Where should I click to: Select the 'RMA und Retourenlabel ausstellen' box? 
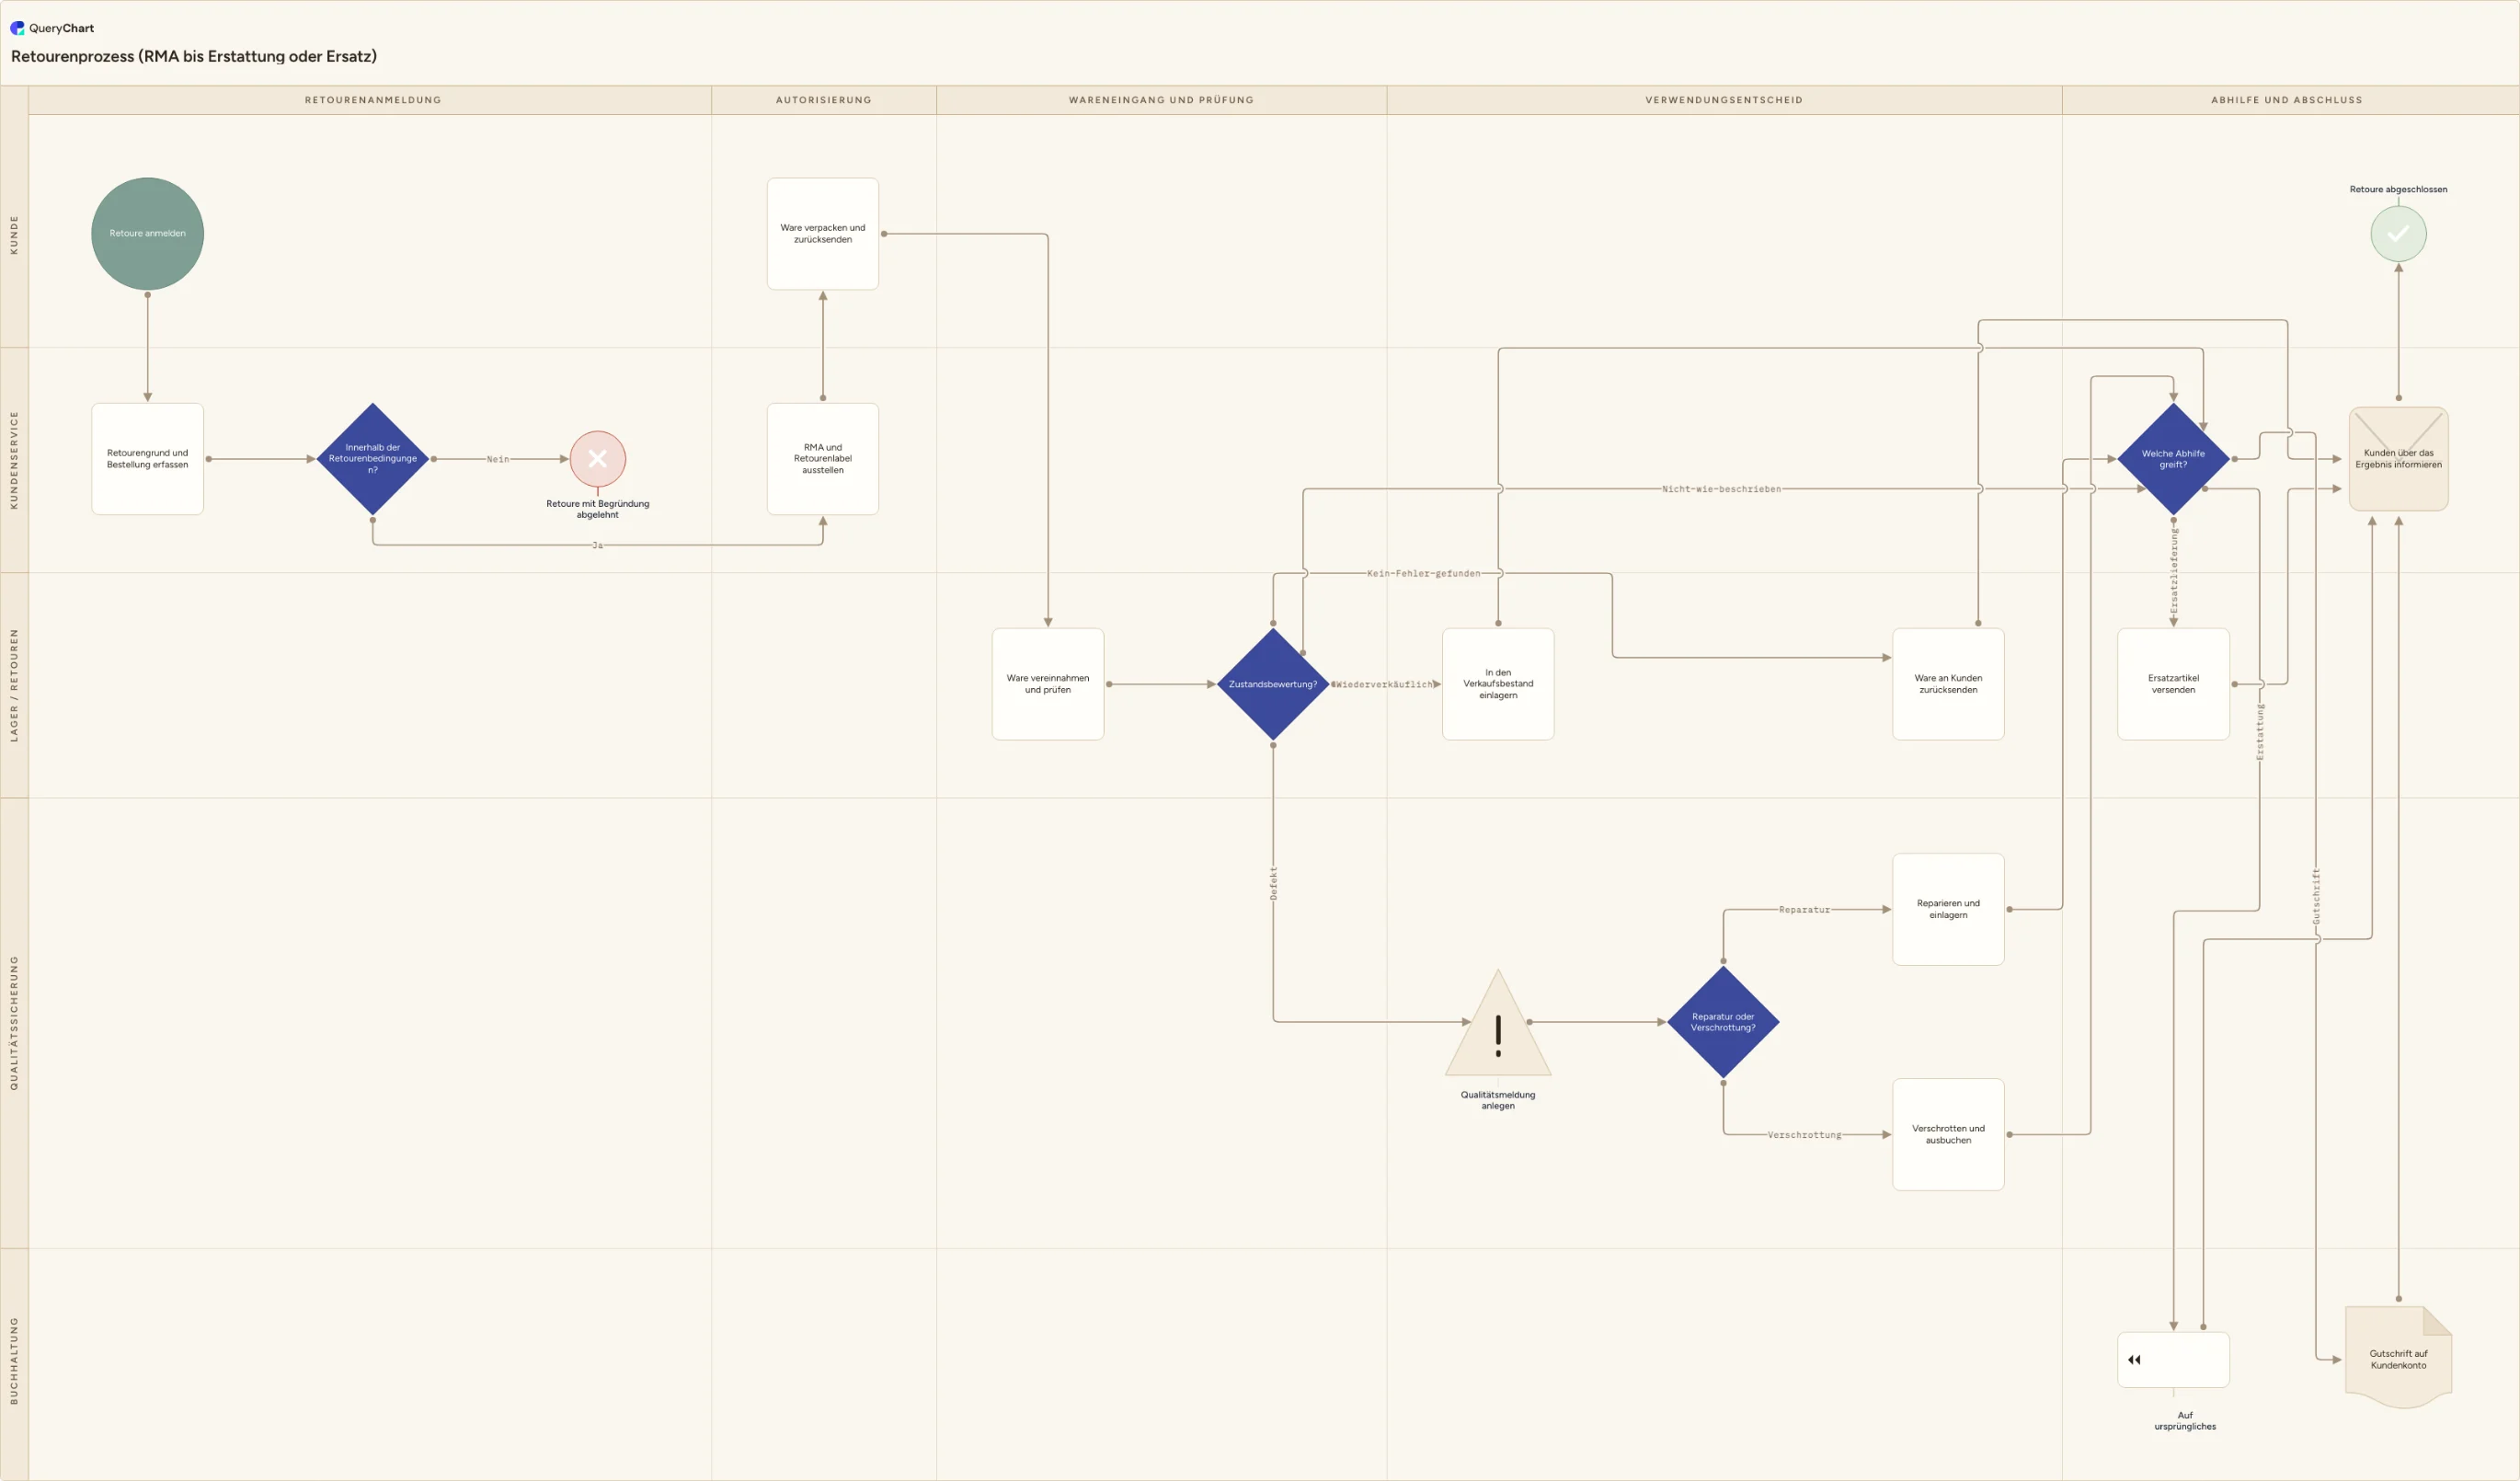pos(823,459)
